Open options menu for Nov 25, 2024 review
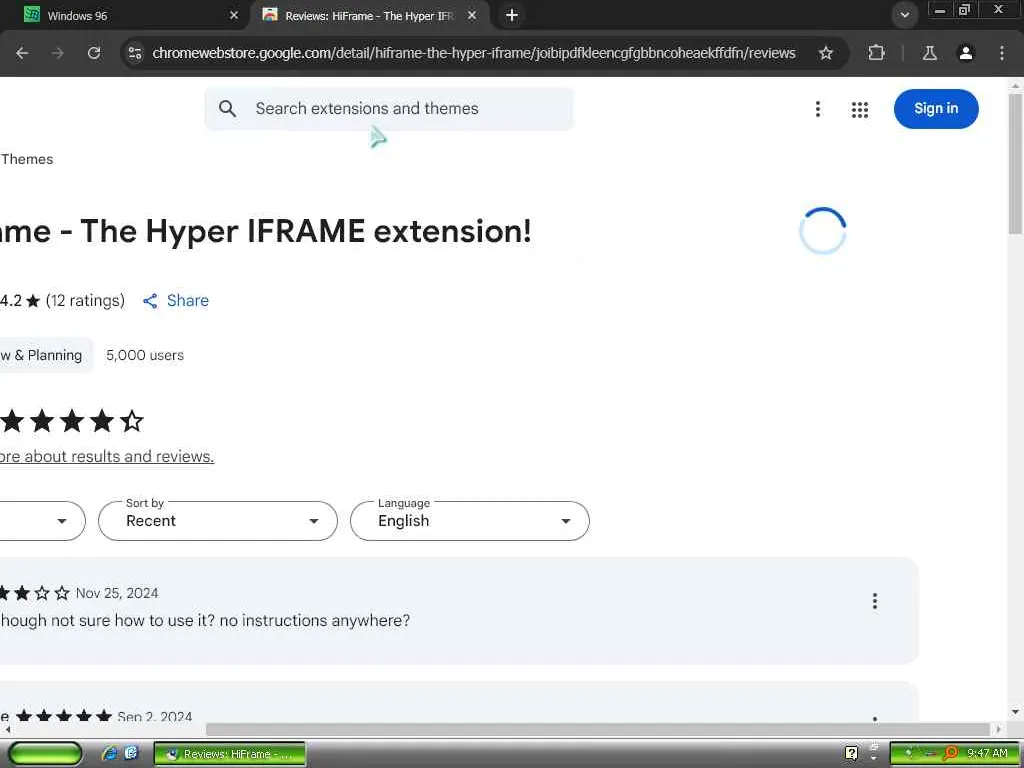This screenshot has height=768, width=1024. 874,601
